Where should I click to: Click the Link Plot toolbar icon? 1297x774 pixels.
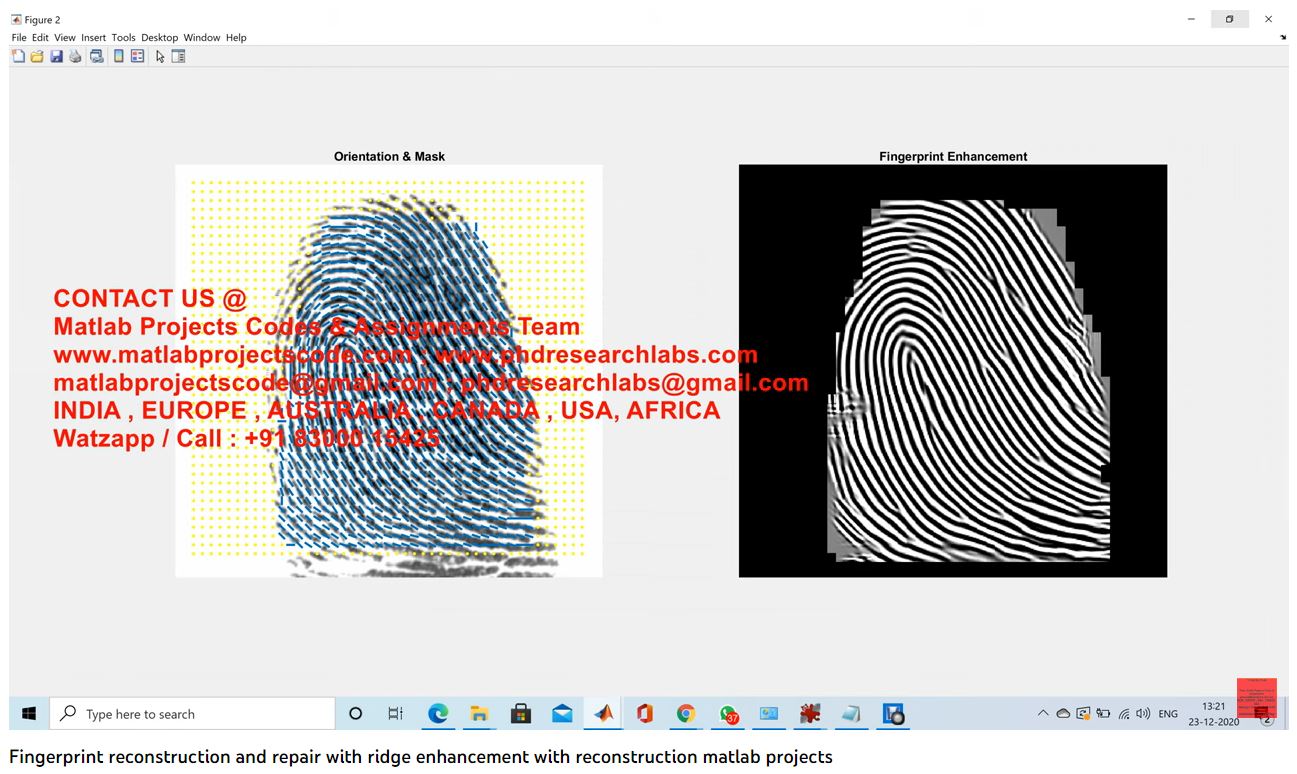pos(96,57)
